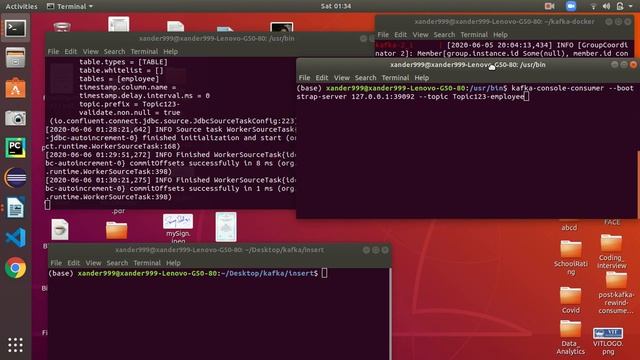Open Edit menu in the kafka-docker terminal

click(x=400, y=35)
